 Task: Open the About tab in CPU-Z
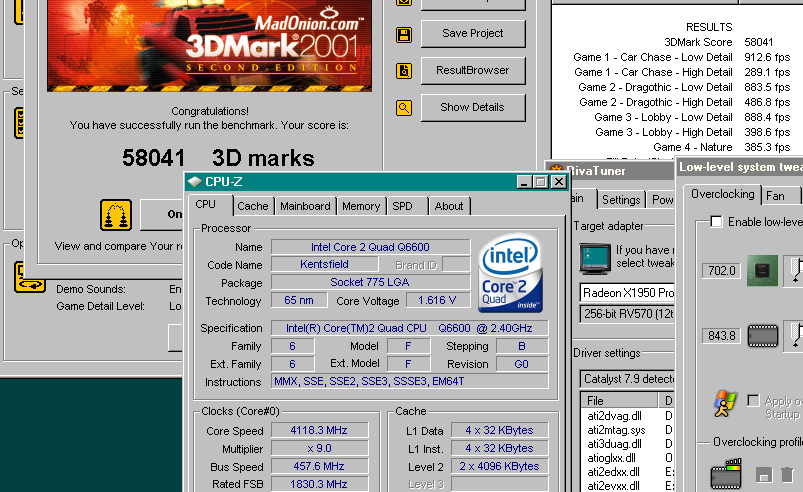449,206
